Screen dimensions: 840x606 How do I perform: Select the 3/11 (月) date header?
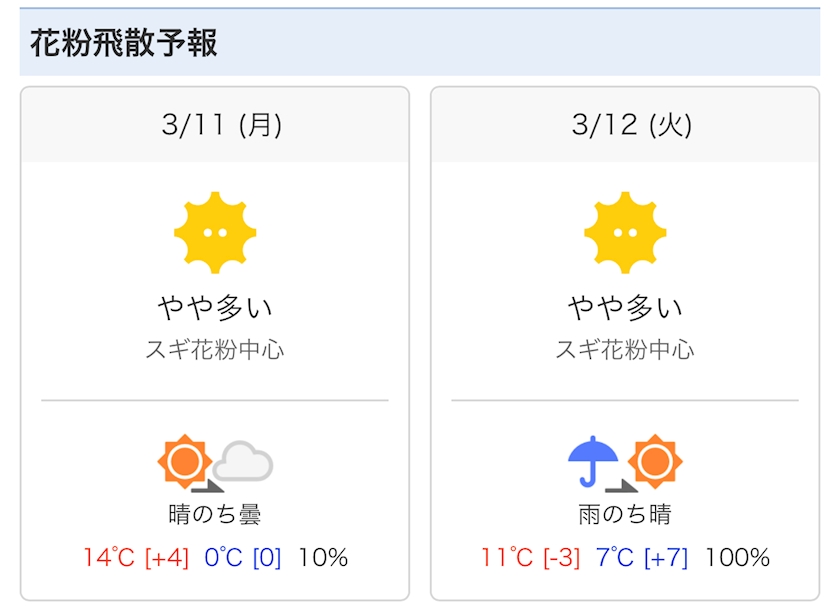215,125
